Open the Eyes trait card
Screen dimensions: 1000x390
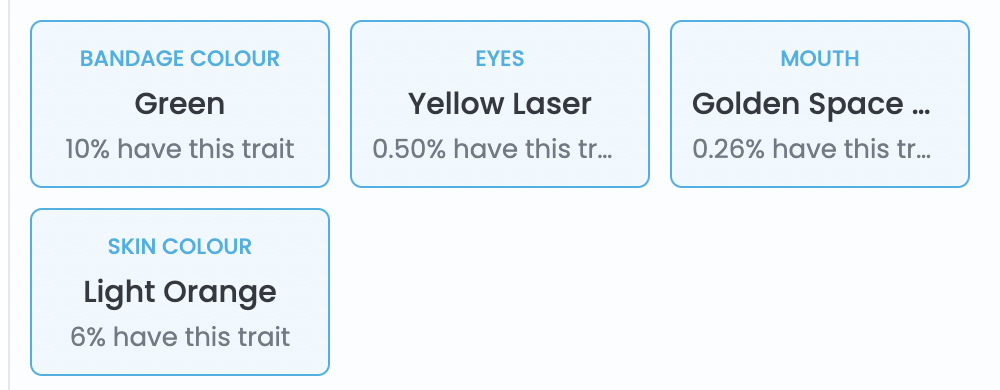[x=500, y=104]
